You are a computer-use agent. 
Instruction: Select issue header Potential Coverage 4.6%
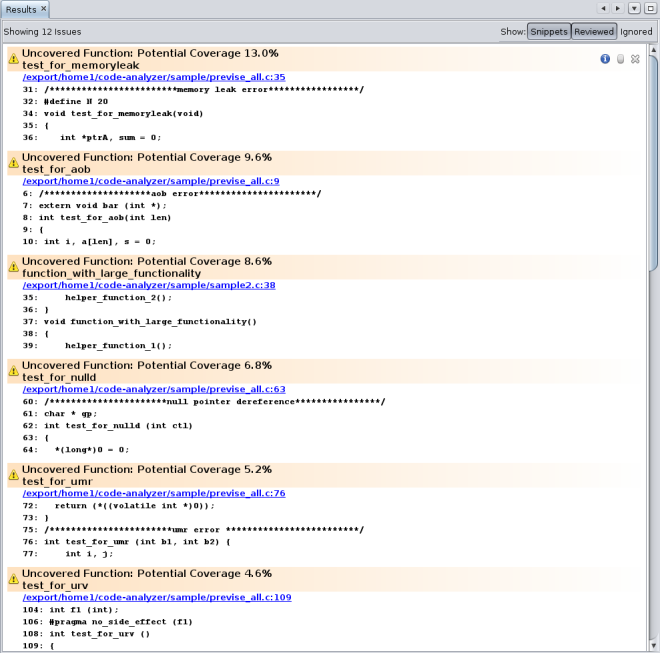point(327,579)
